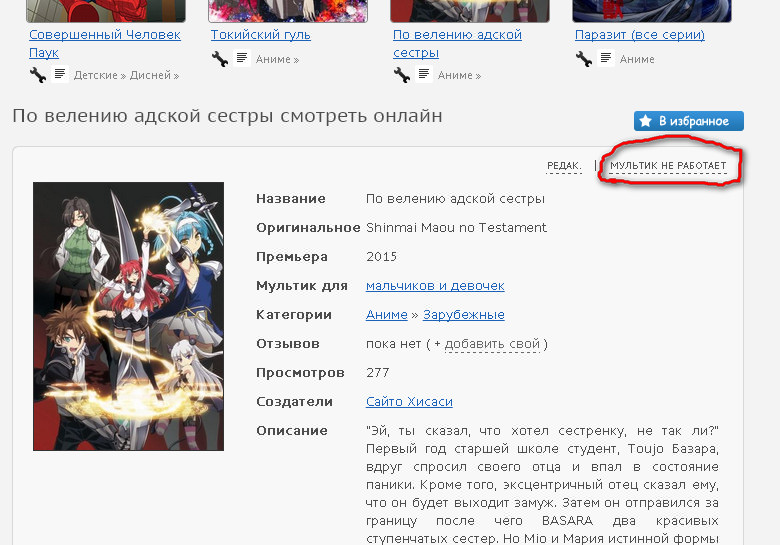The height and width of the screenshot is (545, 780).
Task: Add the cartoon via В избранное button
Action: click(688, 121)
